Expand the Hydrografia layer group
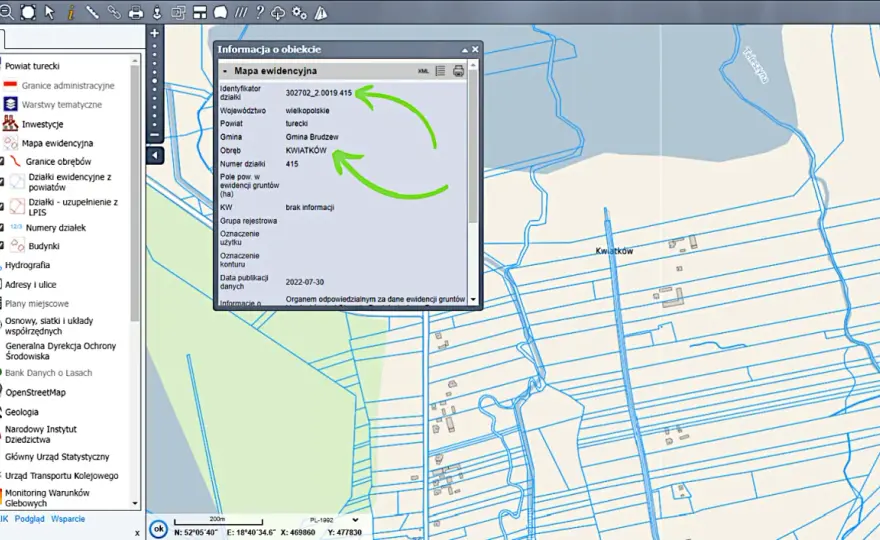 point(28,265)
